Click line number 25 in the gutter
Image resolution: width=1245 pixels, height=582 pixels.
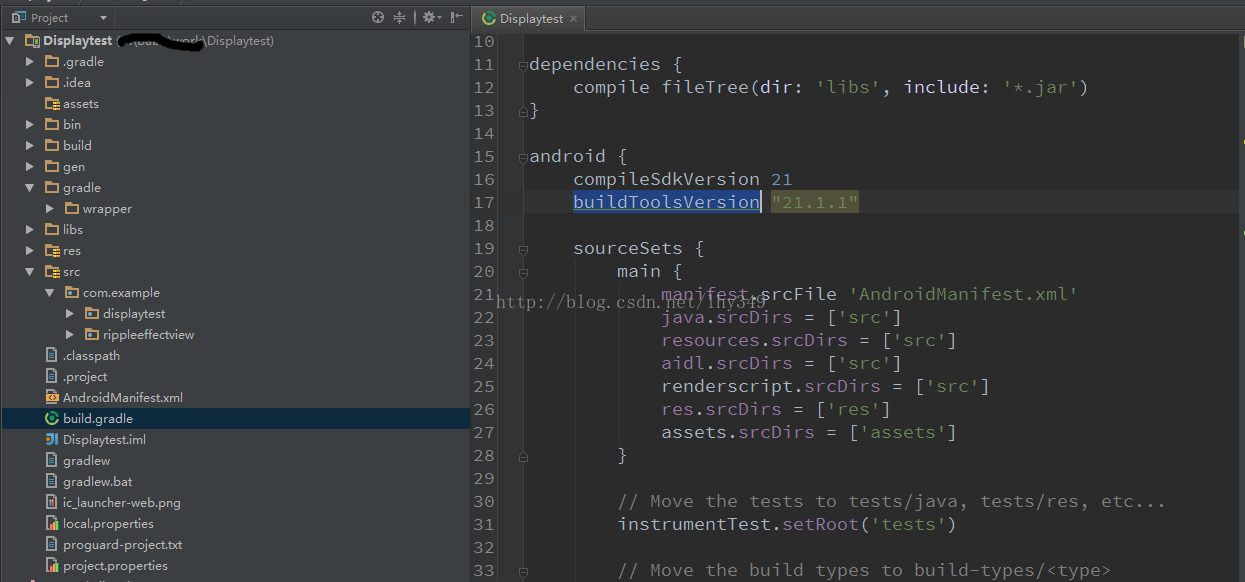(484, 387)
